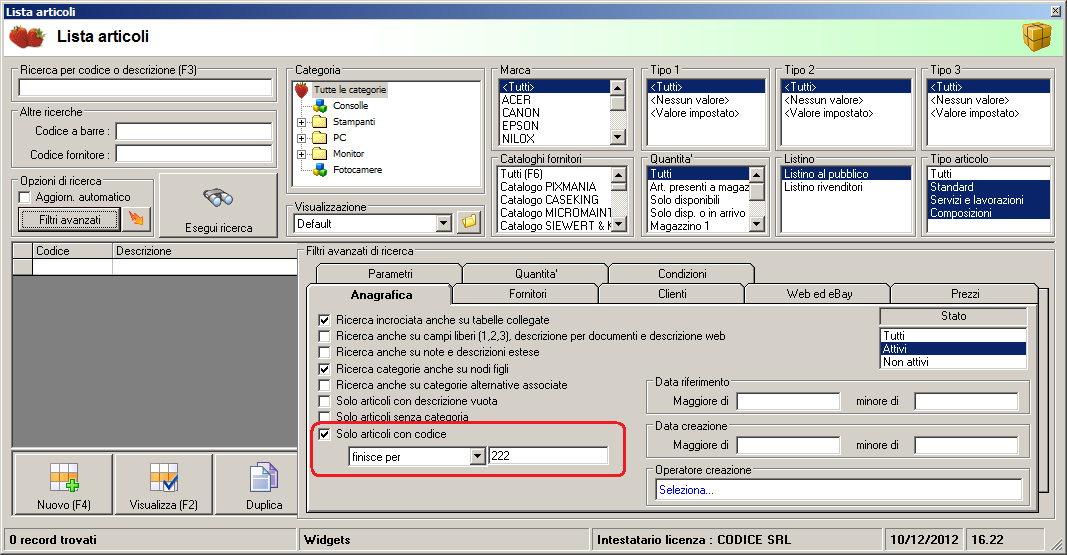
Task: Enable Aggiorn. automatico checkbox
Action: click(x=26, y=198)
